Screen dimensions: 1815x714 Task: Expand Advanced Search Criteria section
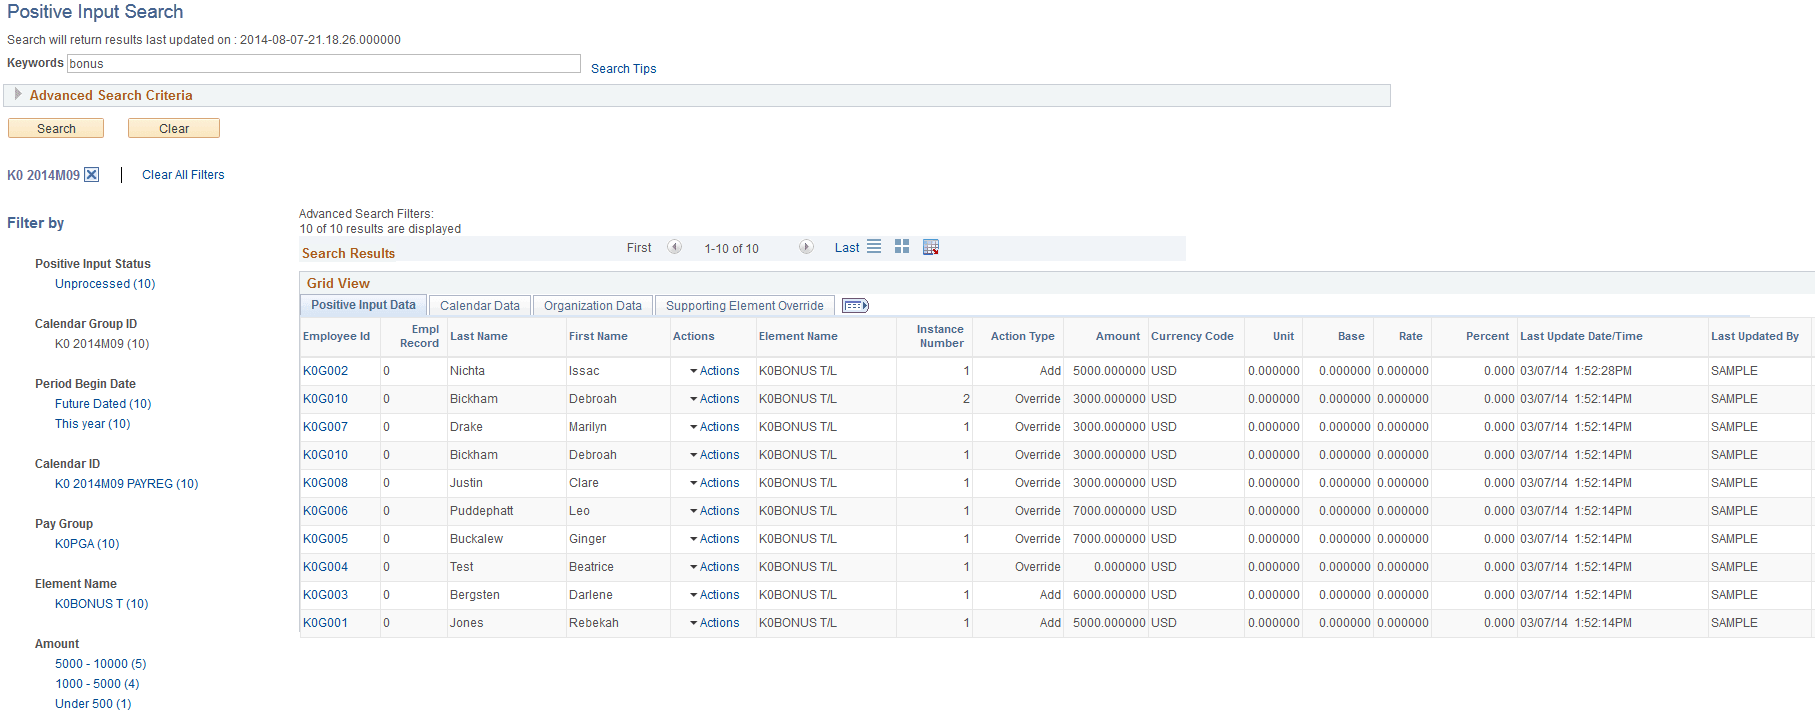(18, 94)
